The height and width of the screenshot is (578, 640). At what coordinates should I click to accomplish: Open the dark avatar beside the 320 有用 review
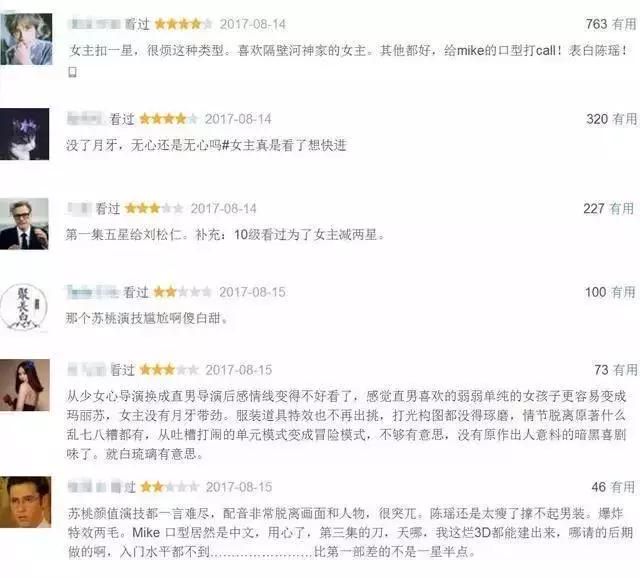coord(24,134)
